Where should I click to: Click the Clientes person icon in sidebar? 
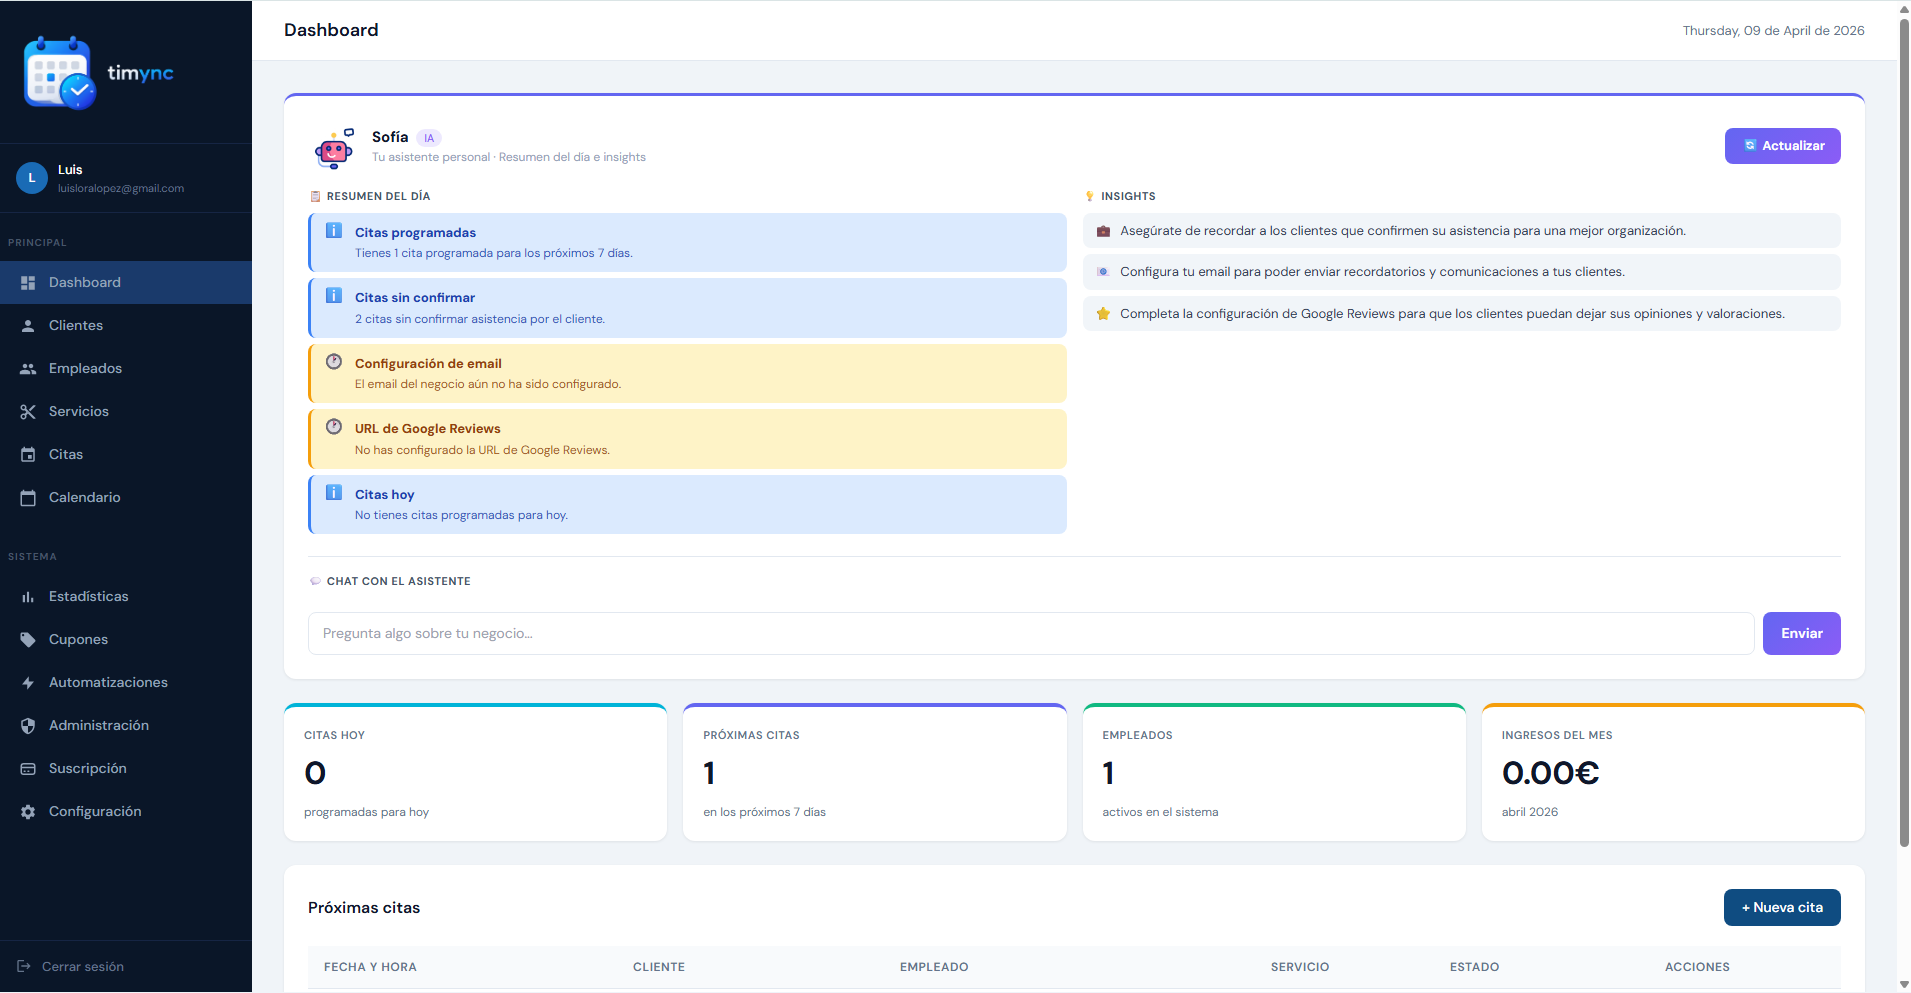tap(28, 326)
